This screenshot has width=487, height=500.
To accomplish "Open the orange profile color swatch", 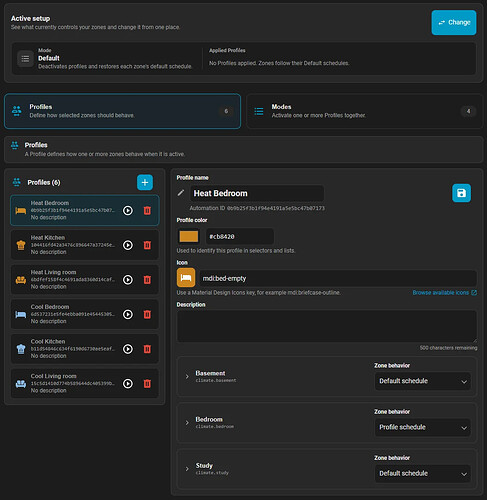I will [x=189, y=236].
